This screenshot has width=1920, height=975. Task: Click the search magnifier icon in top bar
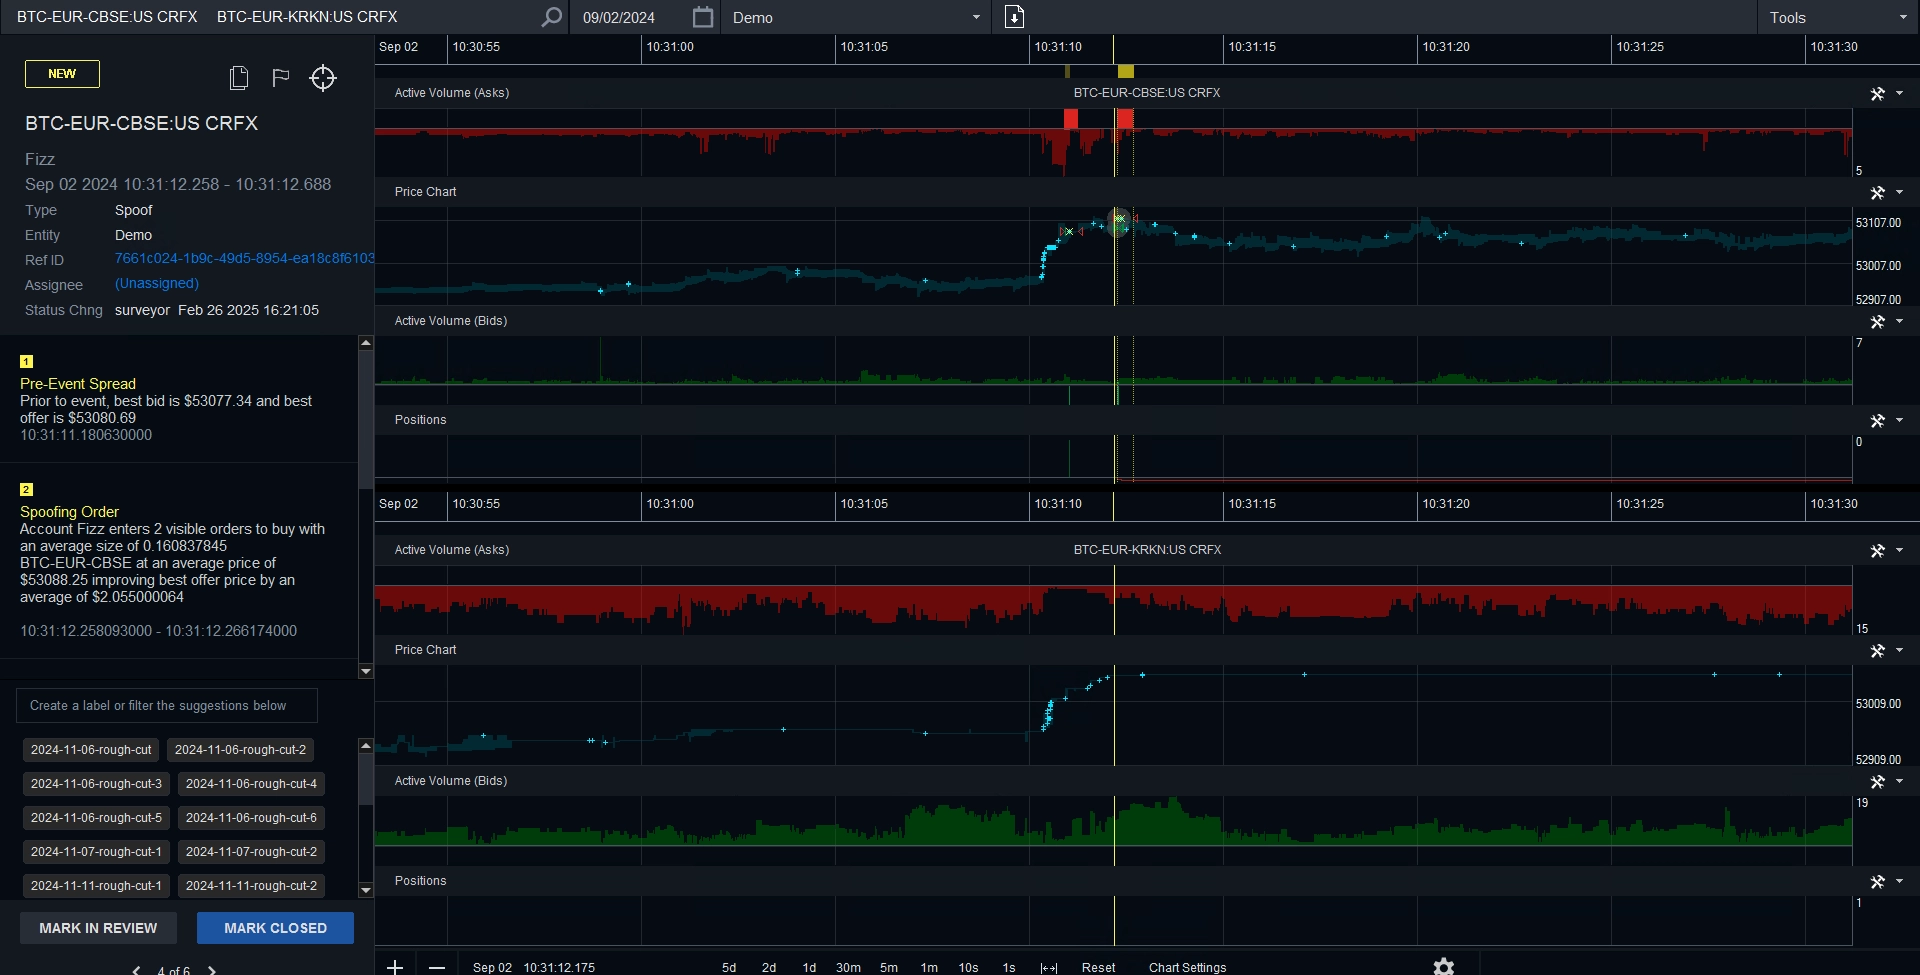pyautogui.click(x=551, y=17)
